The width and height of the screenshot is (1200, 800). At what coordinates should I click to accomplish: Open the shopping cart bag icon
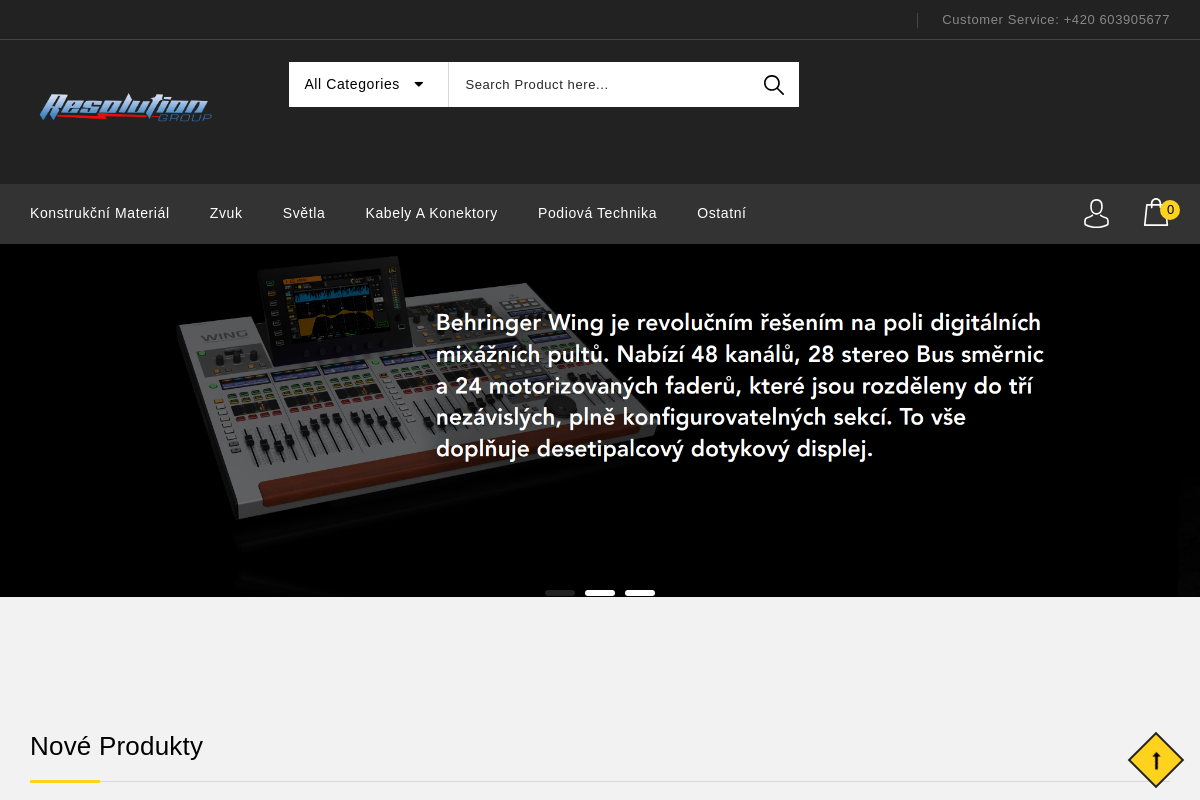point(1156,212)
